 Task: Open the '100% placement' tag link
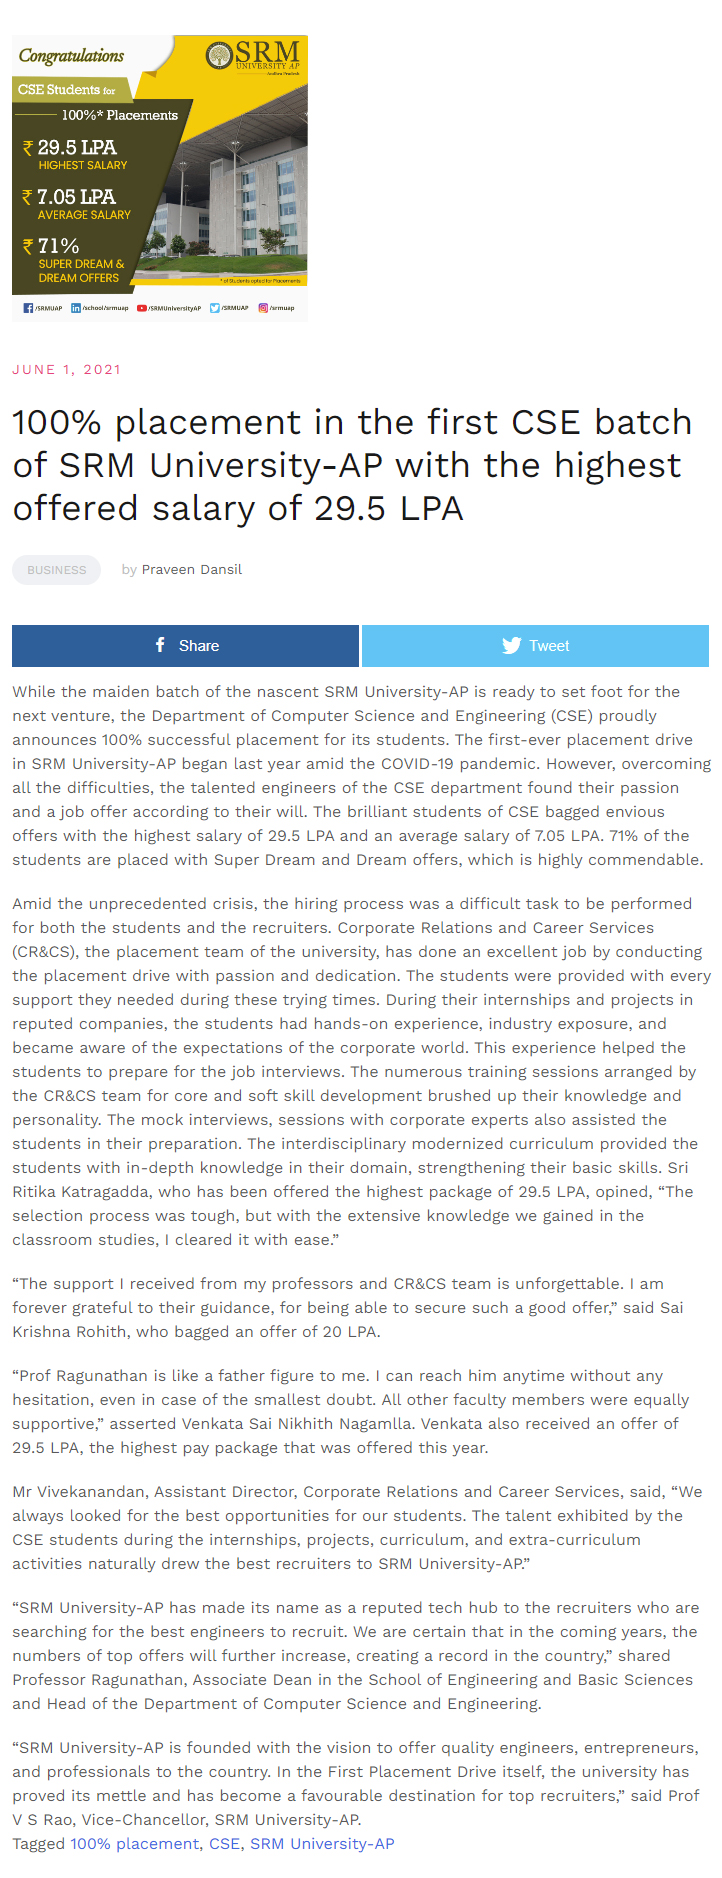(134, 1843)
